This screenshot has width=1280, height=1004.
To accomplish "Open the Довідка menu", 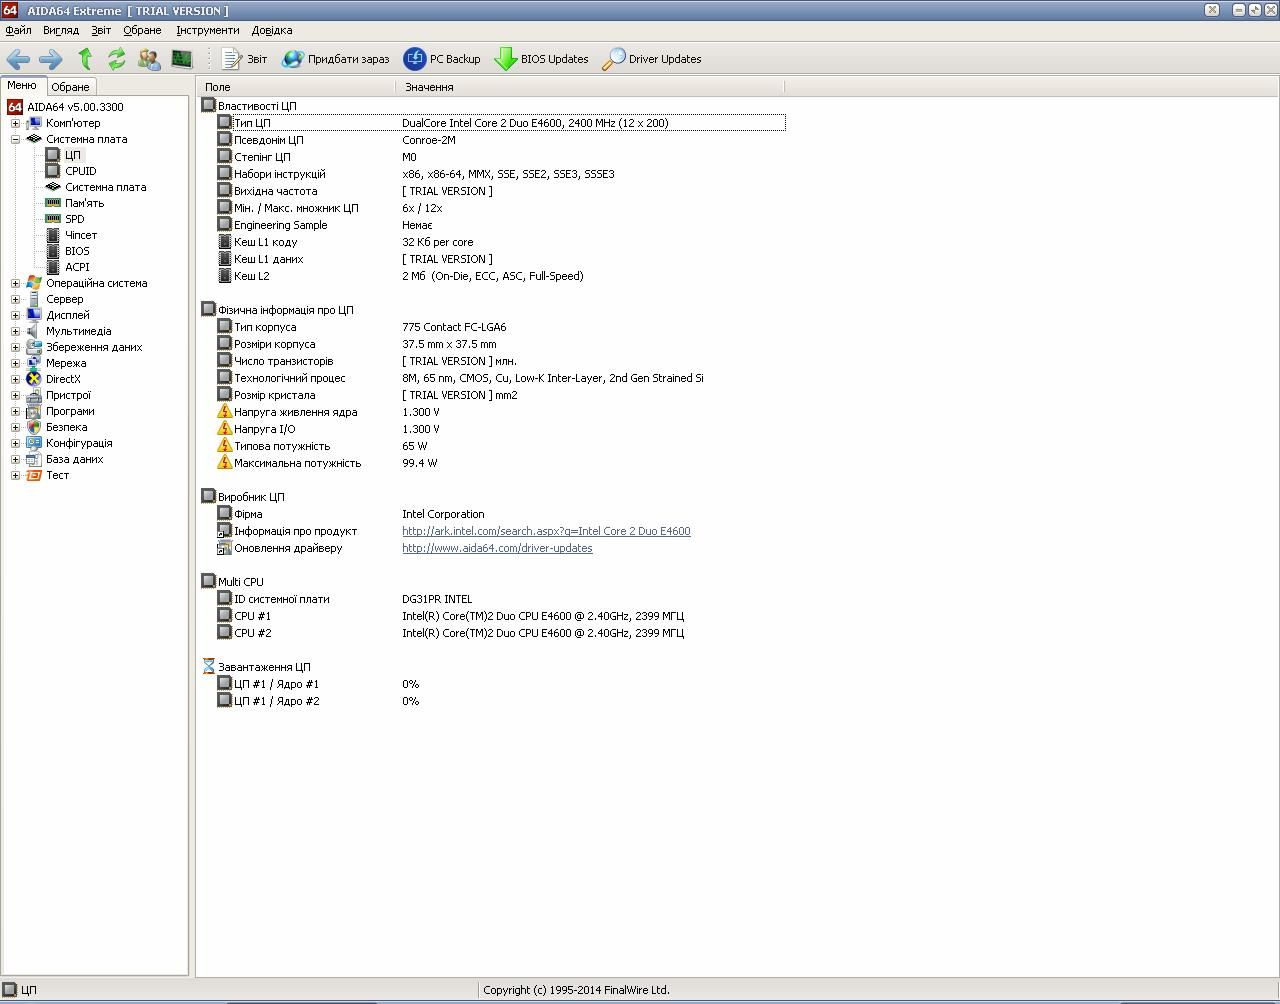I will coord(272,30).
